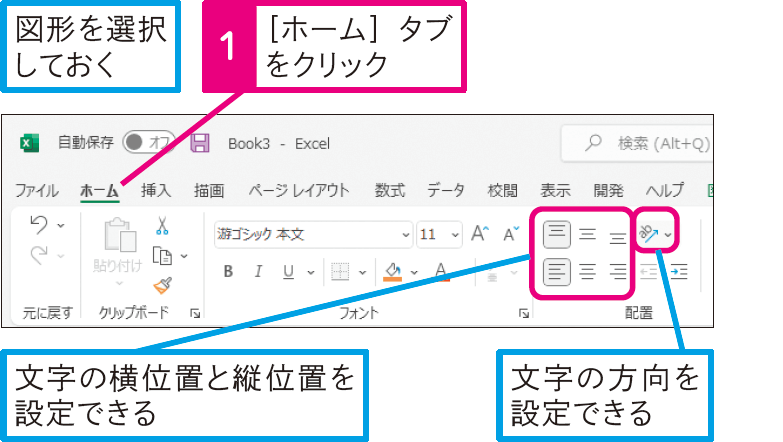Viewport: 783px width, 442px height.
Task: Open the データ tab
Action: coord(445,190)
